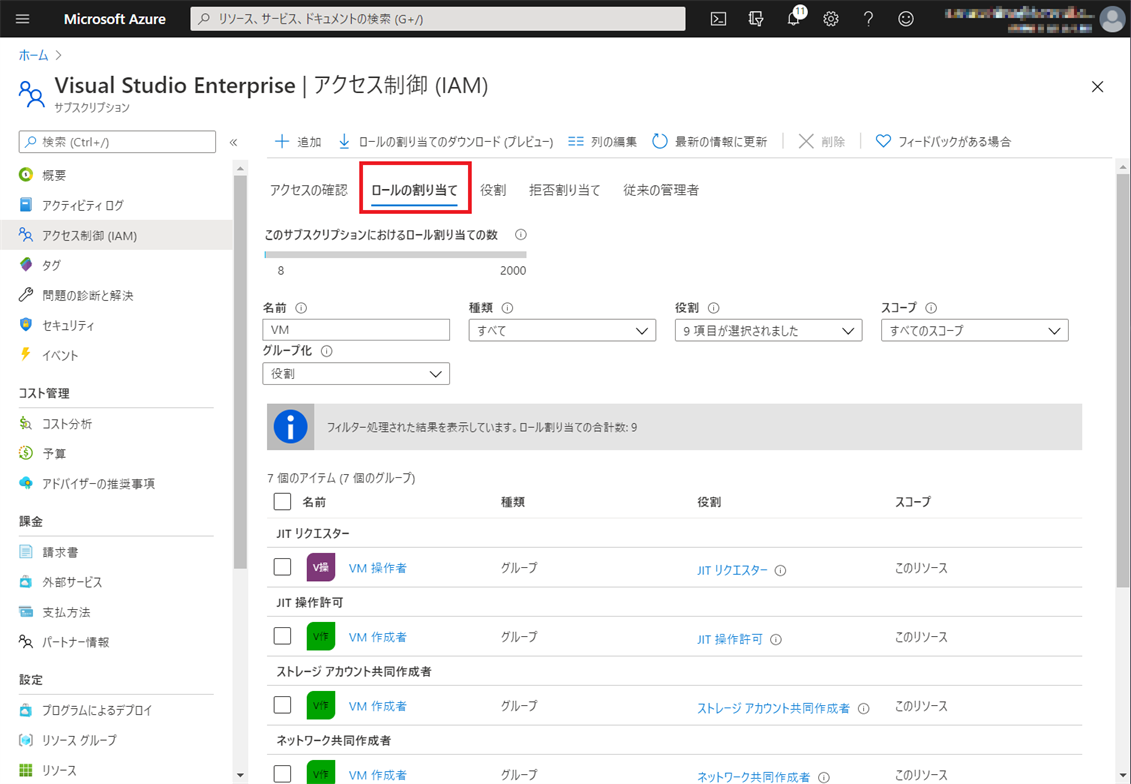Image resolution: width=1131 pixels, height=784 pixels.
Task: Click the セキュリティ shield icon
Action: [26, 325]
